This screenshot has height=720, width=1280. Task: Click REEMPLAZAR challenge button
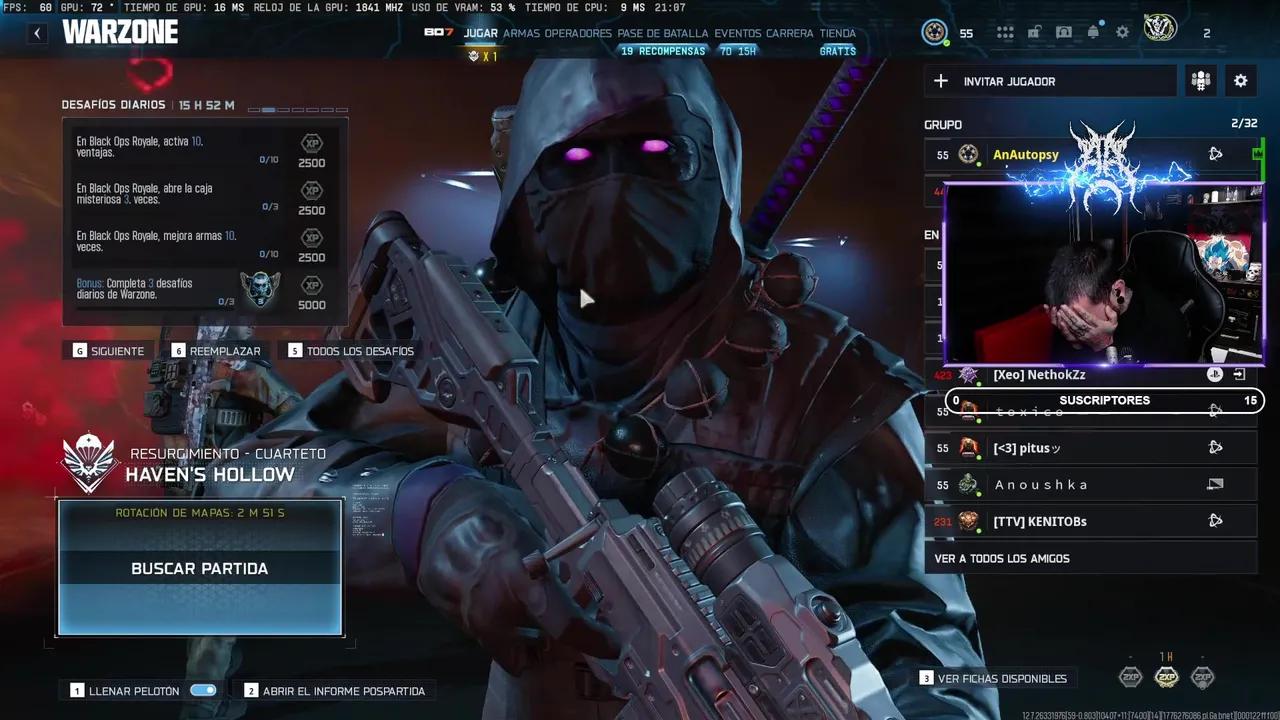[216, 351]
